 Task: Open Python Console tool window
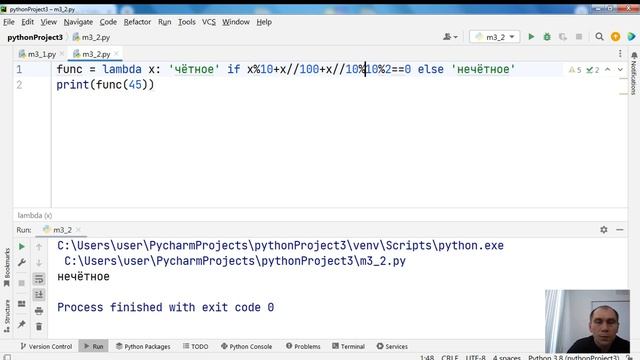[247, 346]
